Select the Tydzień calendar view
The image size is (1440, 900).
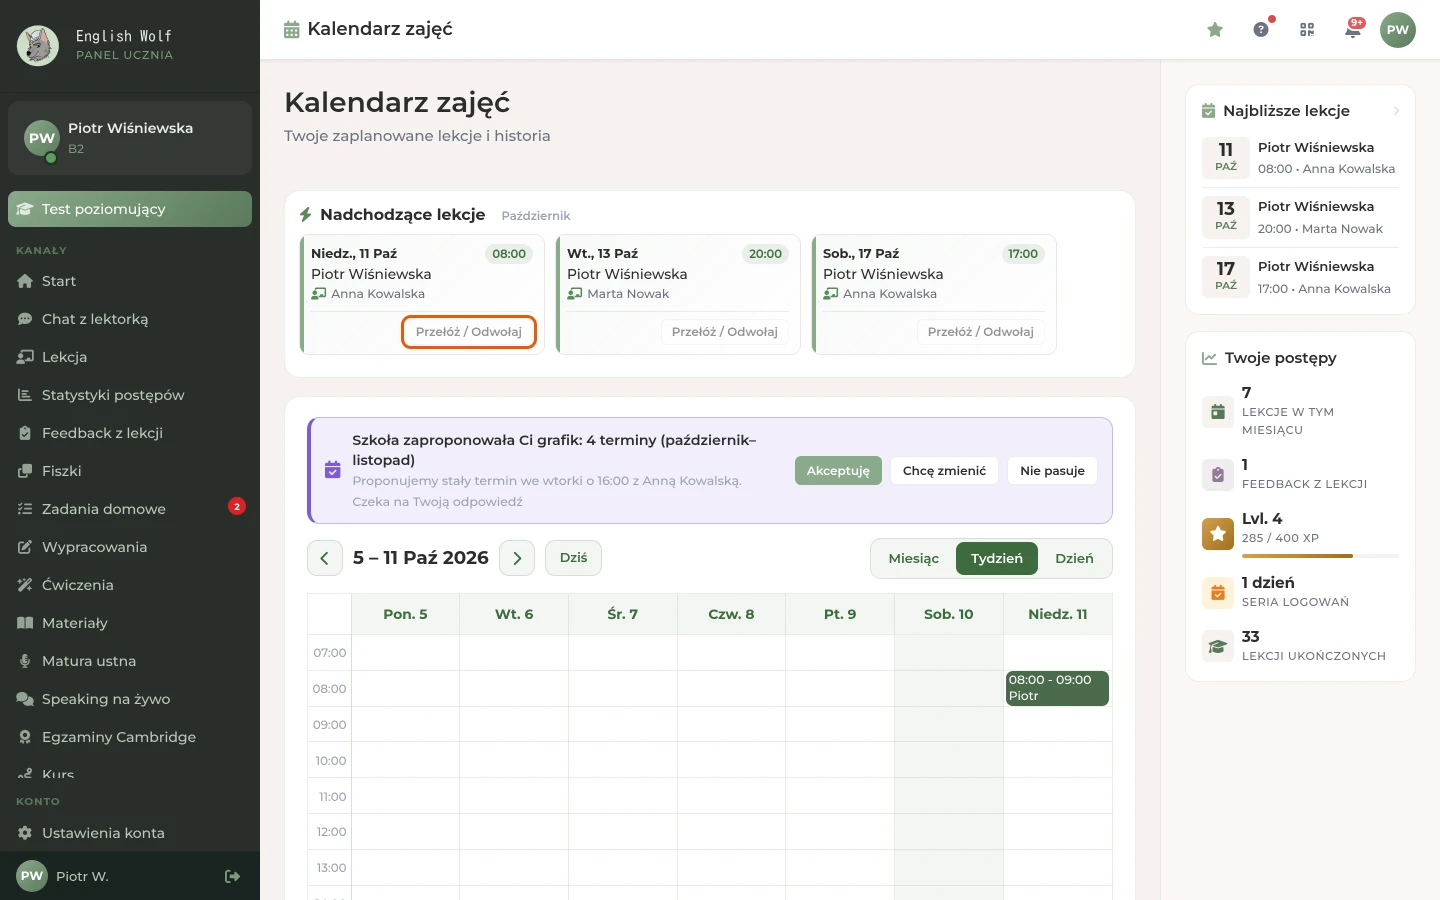coord(997,559)
